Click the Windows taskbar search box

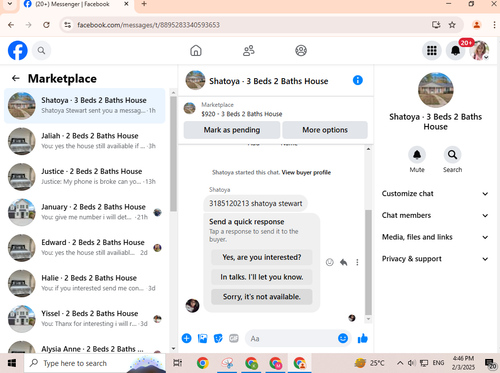tap(95, 363)
